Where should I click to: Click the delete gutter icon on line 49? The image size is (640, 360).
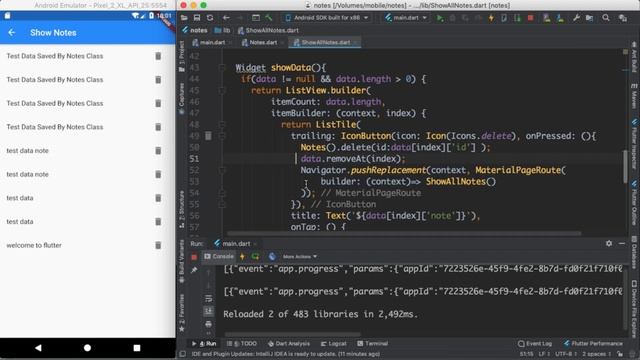208,136
